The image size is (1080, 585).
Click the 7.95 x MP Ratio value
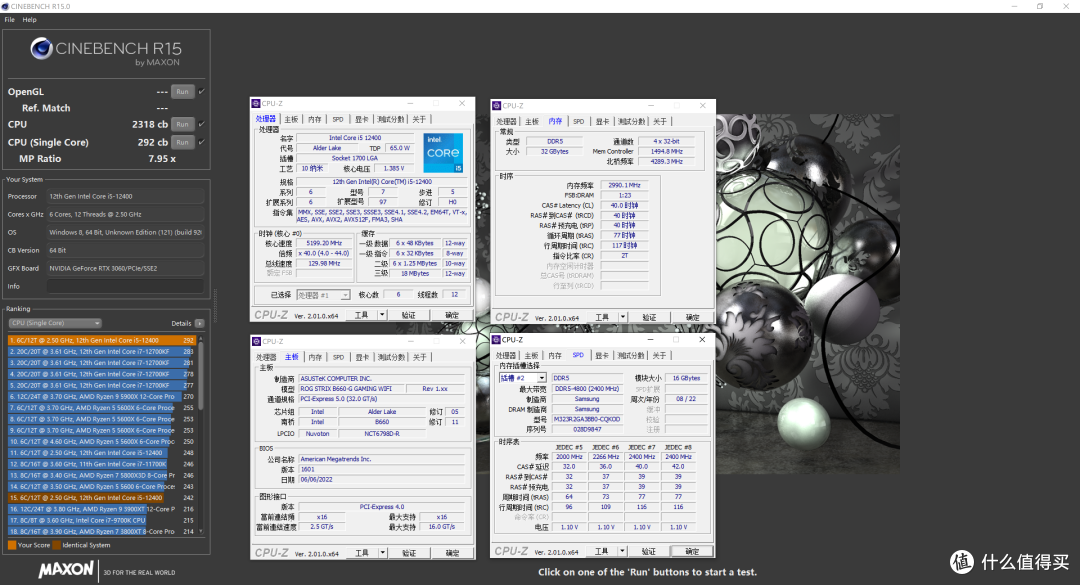coord(162,158)
